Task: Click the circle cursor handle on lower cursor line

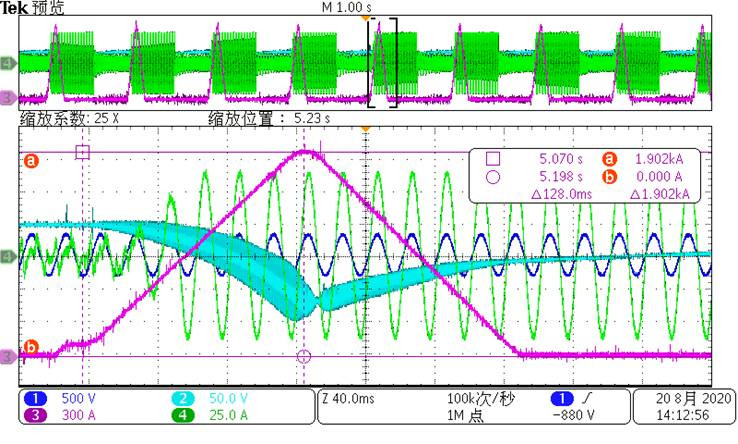Action: point(305,356)
